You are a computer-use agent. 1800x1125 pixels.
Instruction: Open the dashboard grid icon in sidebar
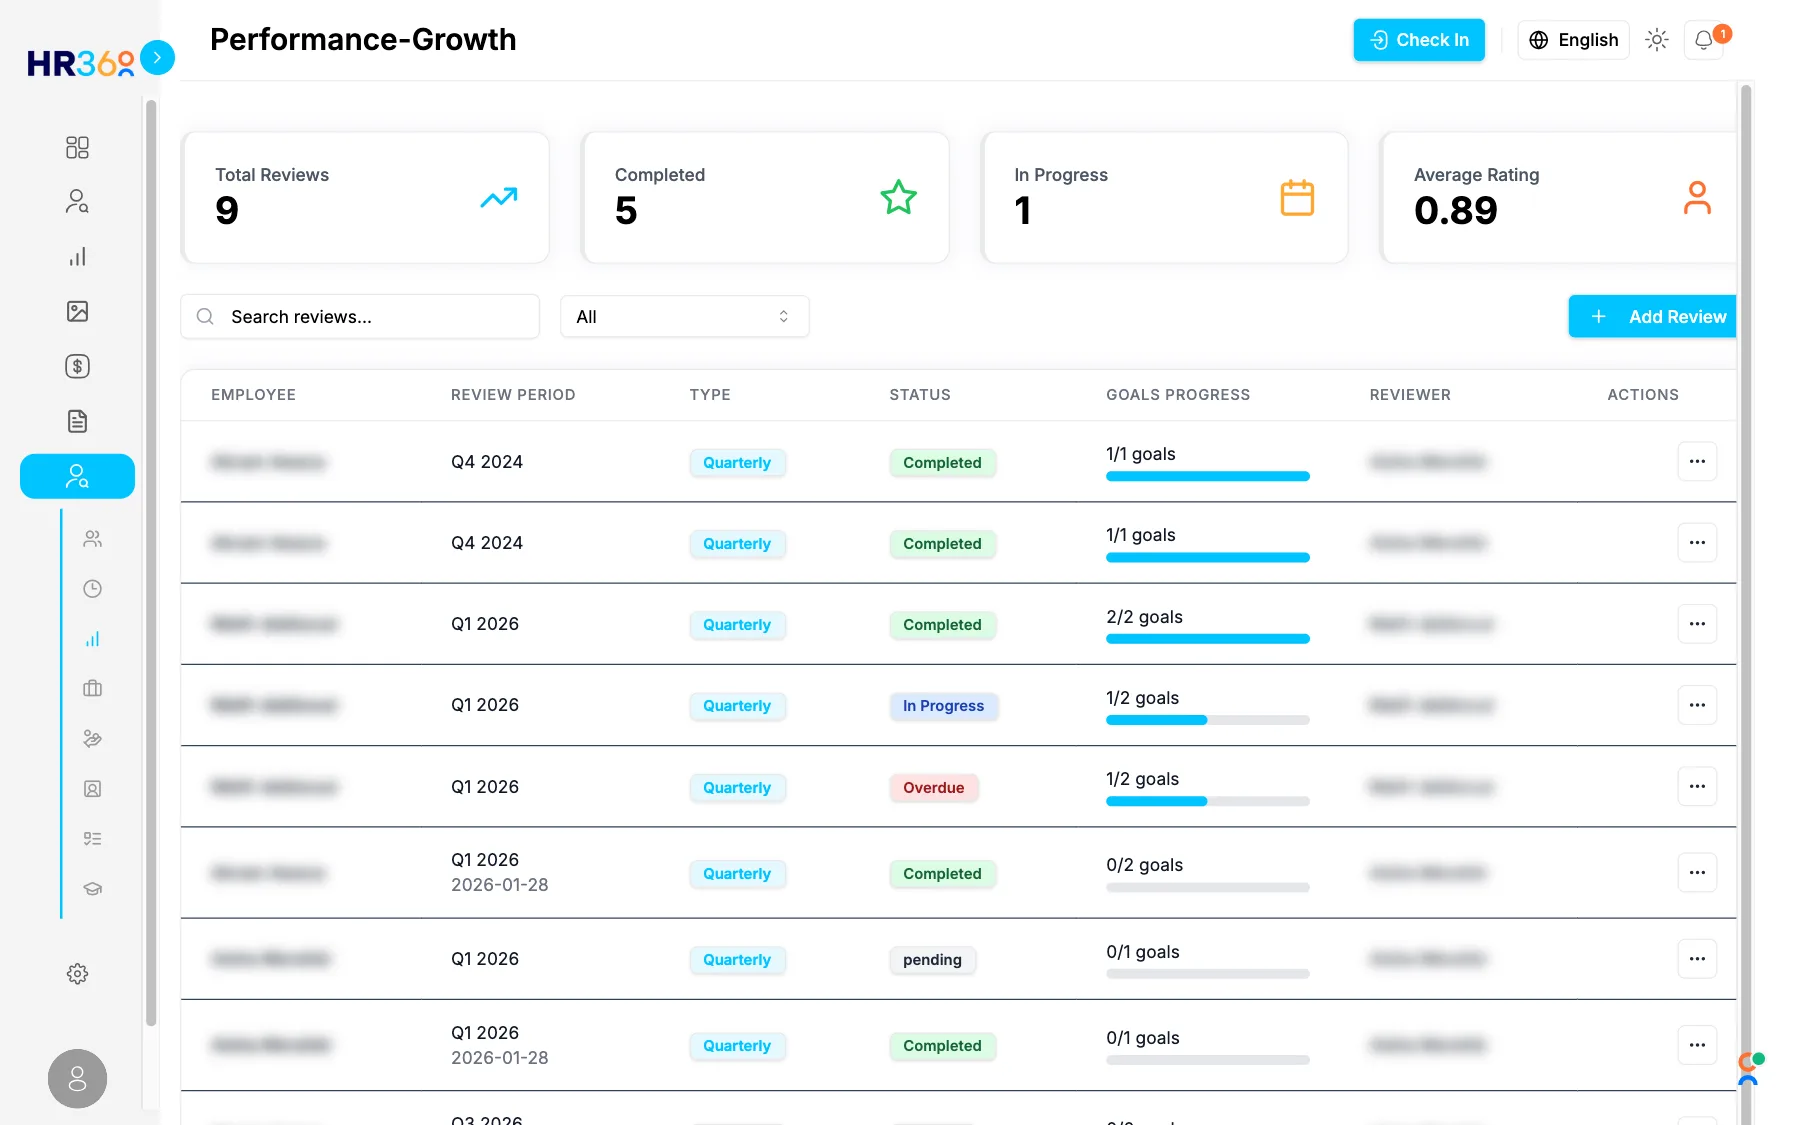(x=77, y=148)
